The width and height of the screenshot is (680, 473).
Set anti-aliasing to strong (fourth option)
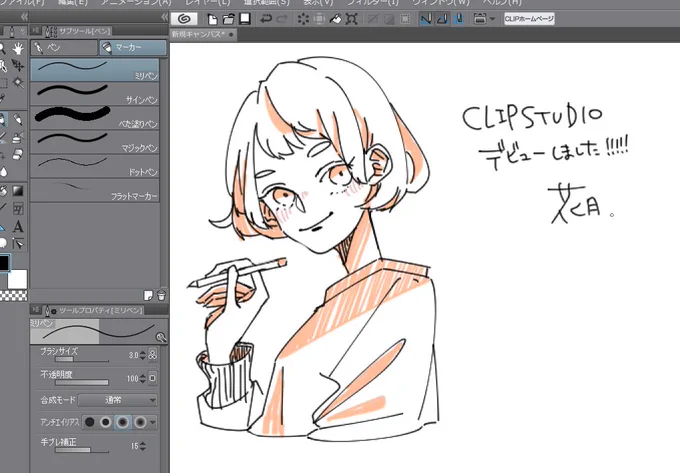(140, 422)
